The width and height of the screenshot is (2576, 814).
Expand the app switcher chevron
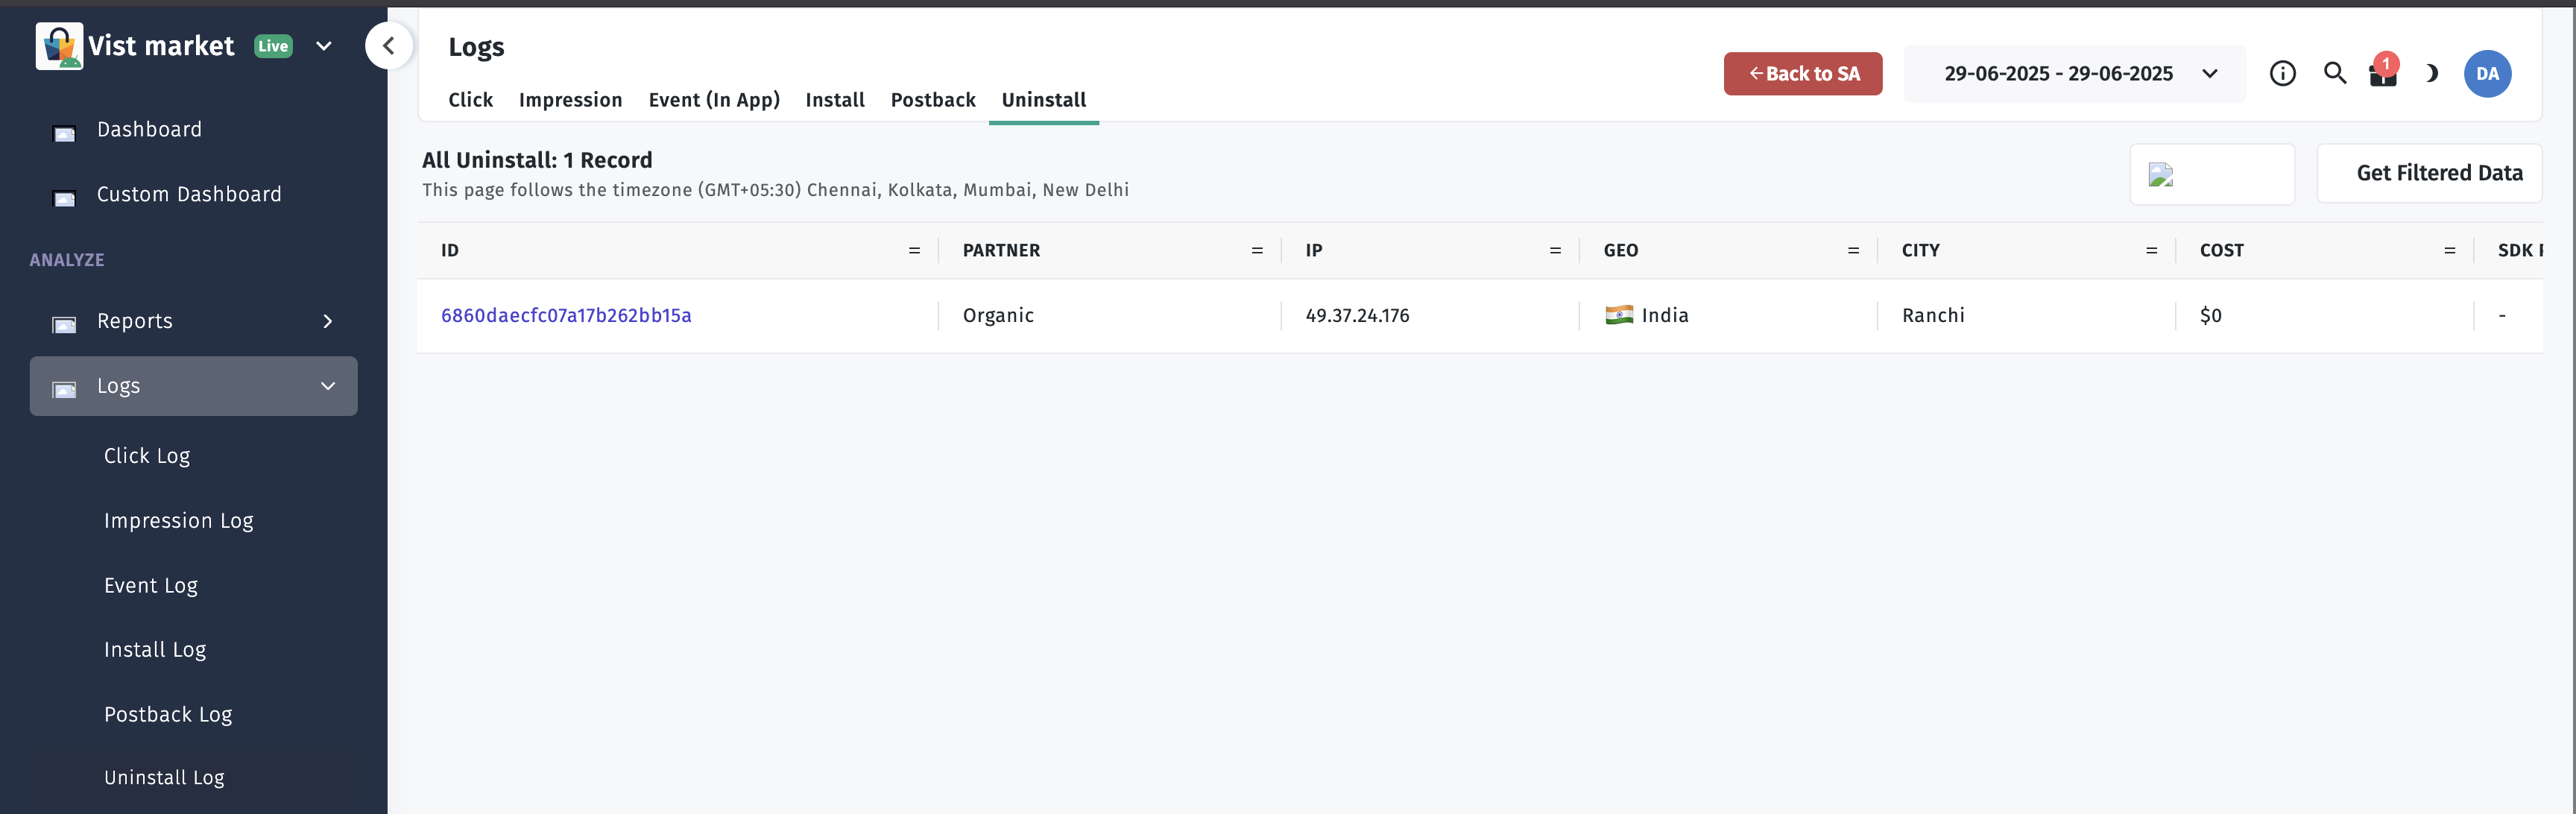coord(324,46)
